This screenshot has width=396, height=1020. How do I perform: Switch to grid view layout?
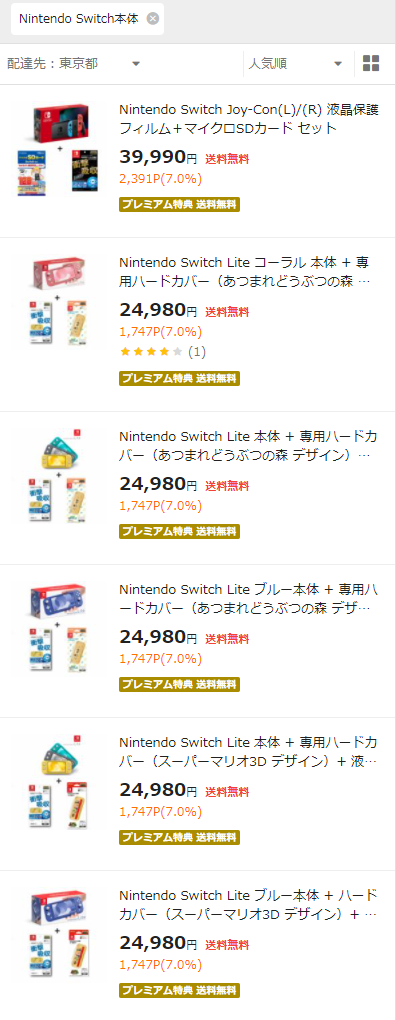371,63
